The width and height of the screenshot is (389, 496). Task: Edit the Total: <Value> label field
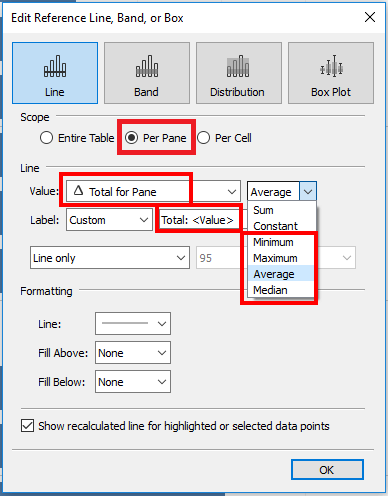click(199, 220)
